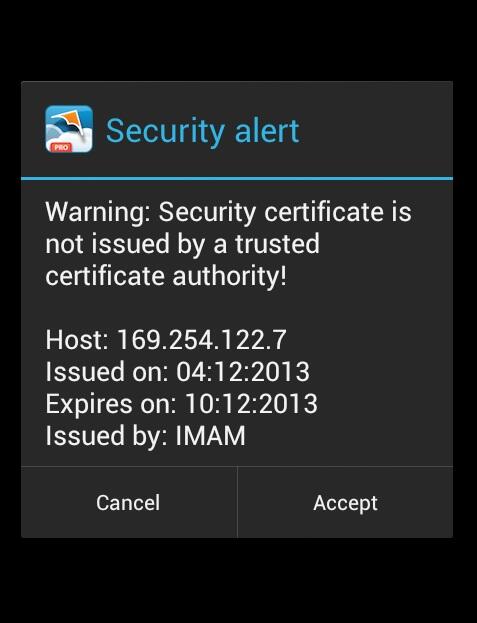This screenshot has height=623, width=477.
Task: Tap the Cancel button
Action: coord(129,503)
